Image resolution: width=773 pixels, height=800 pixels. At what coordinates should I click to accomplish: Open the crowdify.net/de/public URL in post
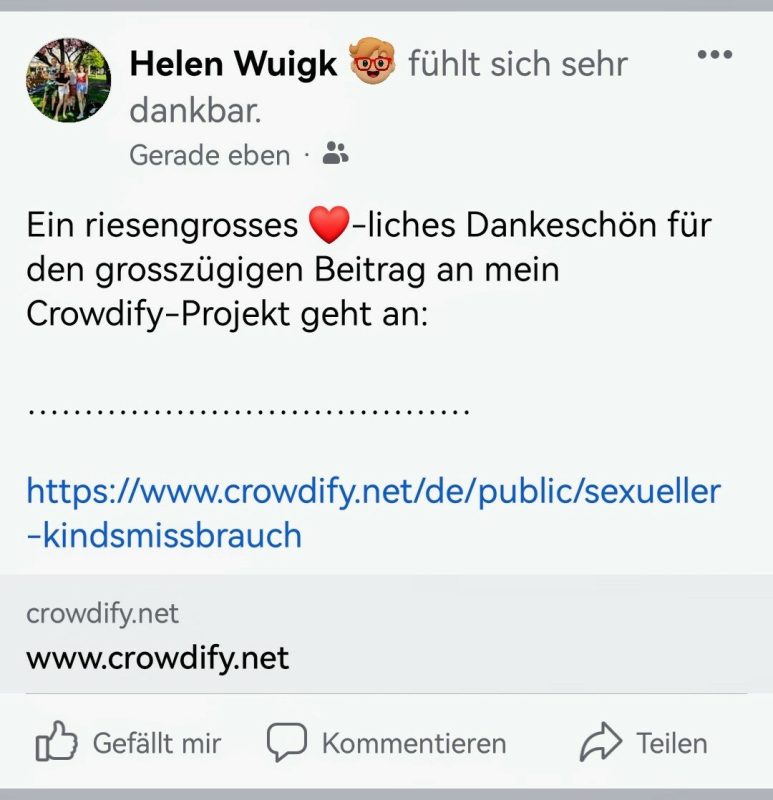(373, 492)
